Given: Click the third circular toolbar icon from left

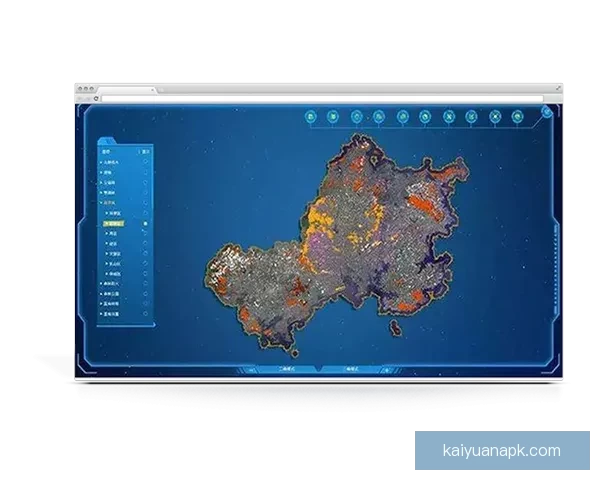Looking at the screenshot, I should pyautogui.click(x=357, y=117).
